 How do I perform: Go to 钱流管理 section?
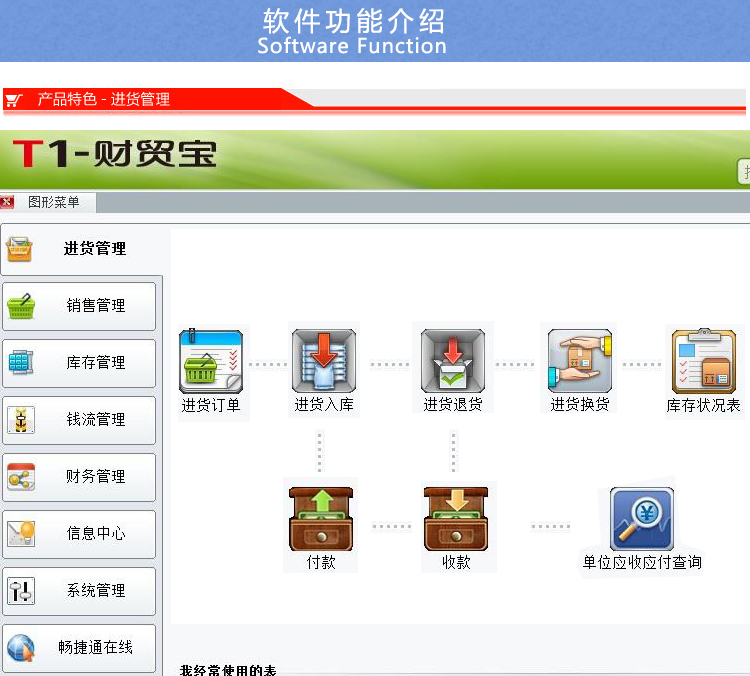[79, 420]
